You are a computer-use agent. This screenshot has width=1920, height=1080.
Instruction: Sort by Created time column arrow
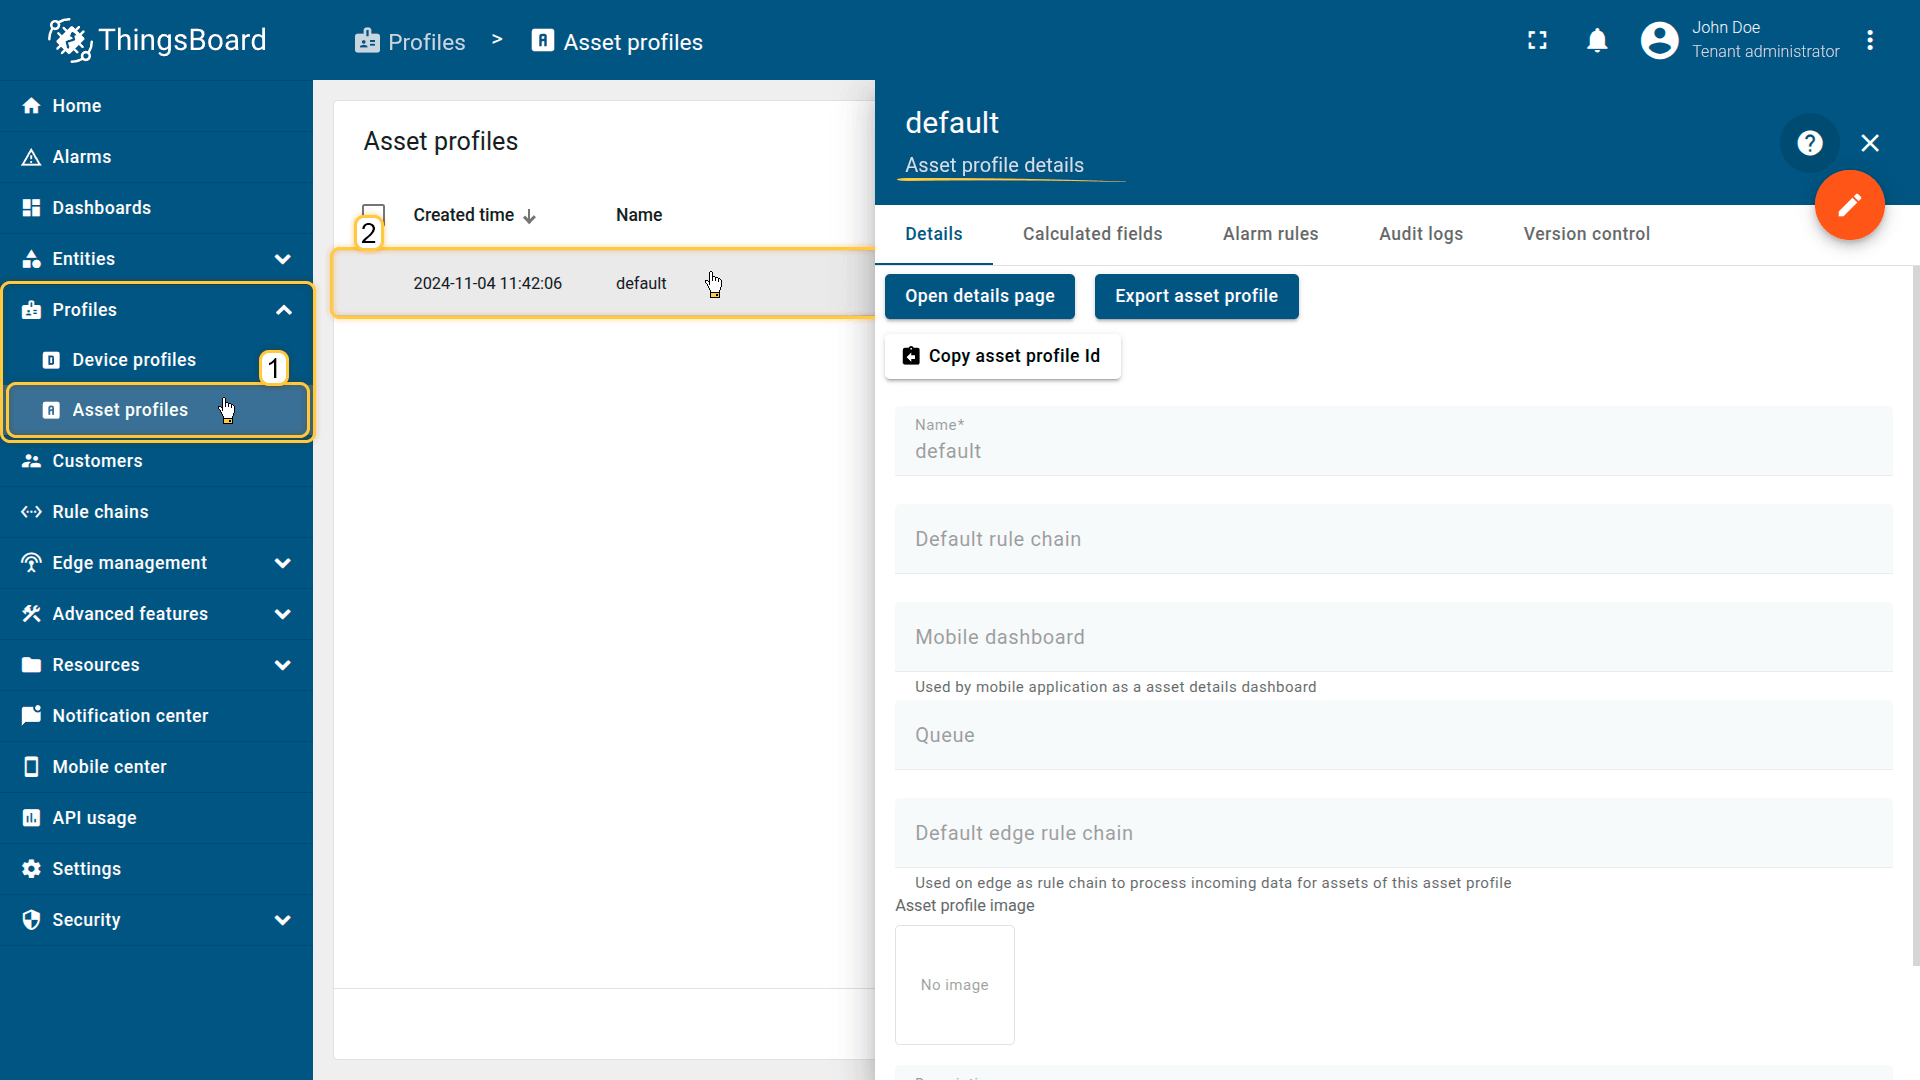[x=530, y=216]
